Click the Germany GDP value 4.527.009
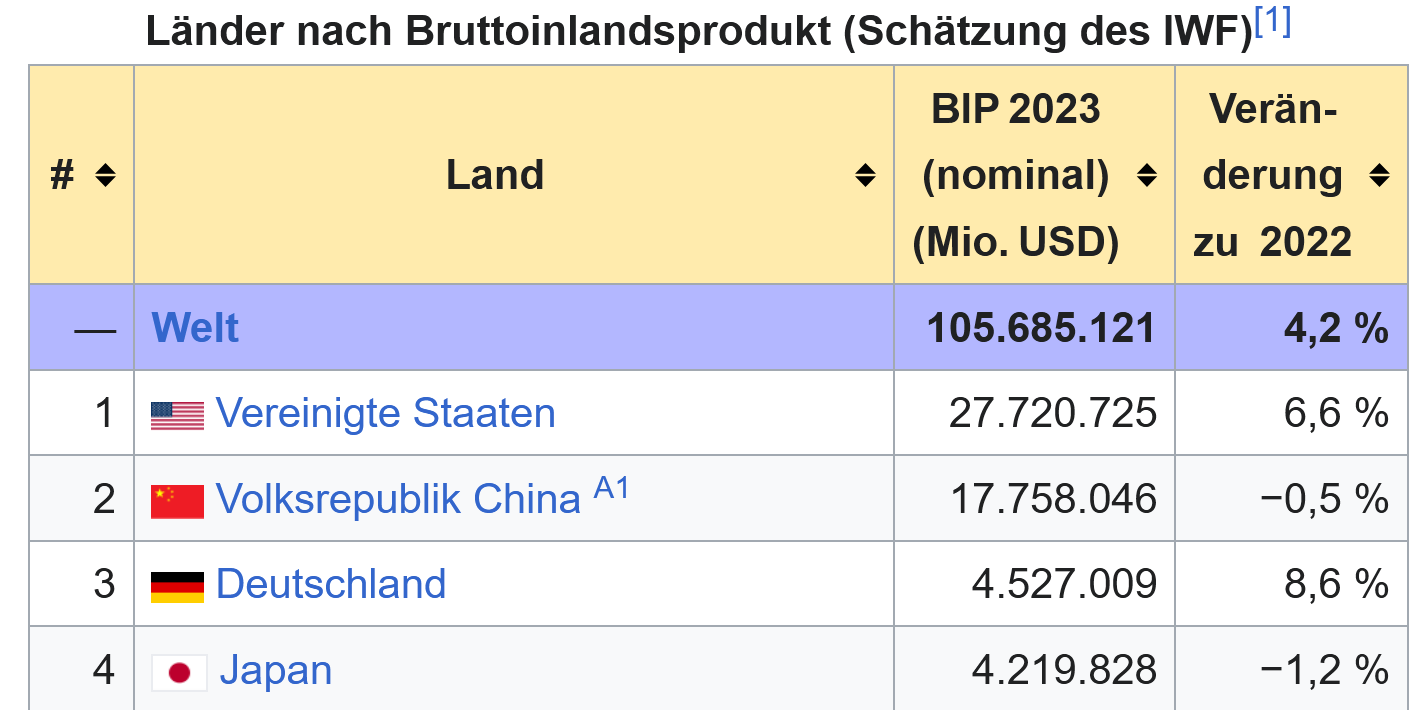Viewport: 1428px width, 710px height. (1064, 584)
